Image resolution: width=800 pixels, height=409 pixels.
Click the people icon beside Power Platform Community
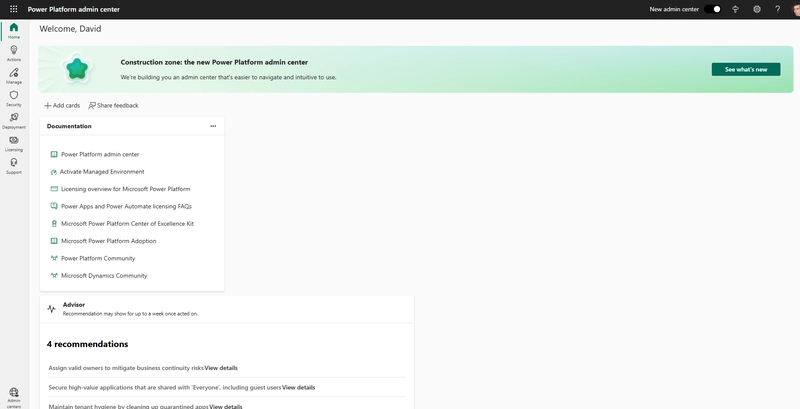point(54,258)
